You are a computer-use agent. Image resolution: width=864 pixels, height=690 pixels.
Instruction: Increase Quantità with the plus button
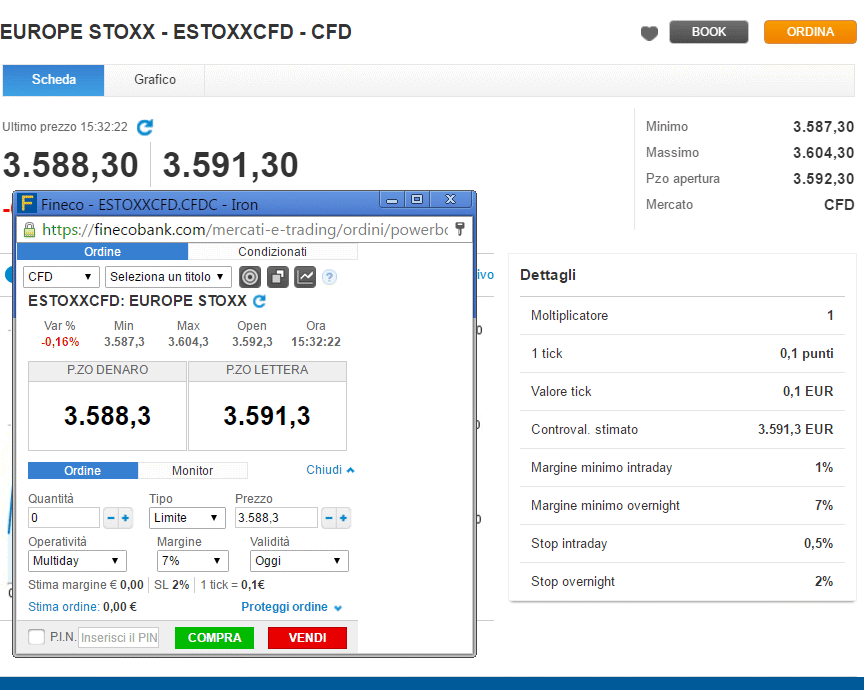[x=126, y=518]
